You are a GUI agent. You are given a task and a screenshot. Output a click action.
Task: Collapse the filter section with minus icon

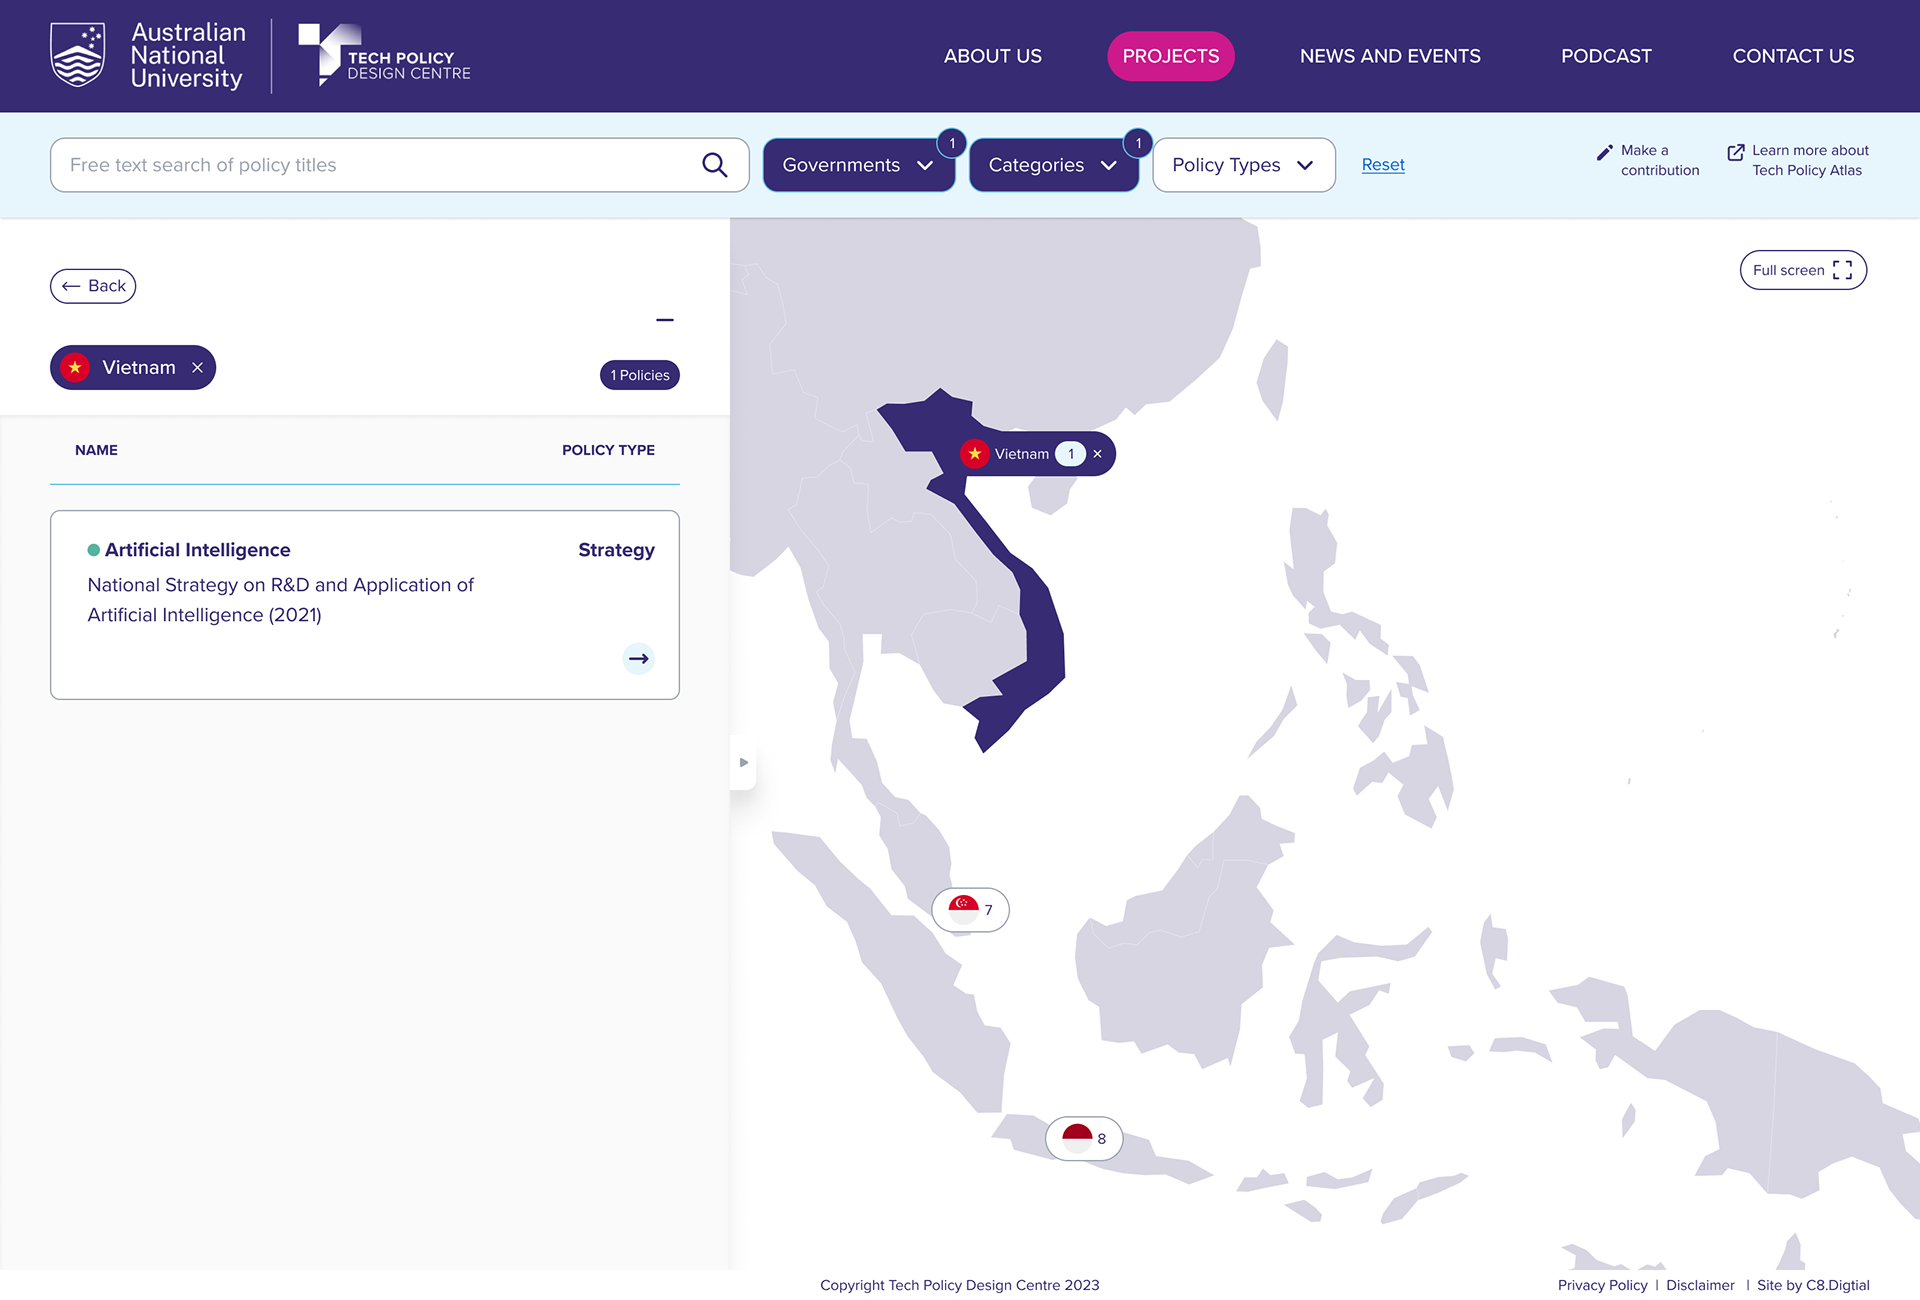click(x=665, y=320)
